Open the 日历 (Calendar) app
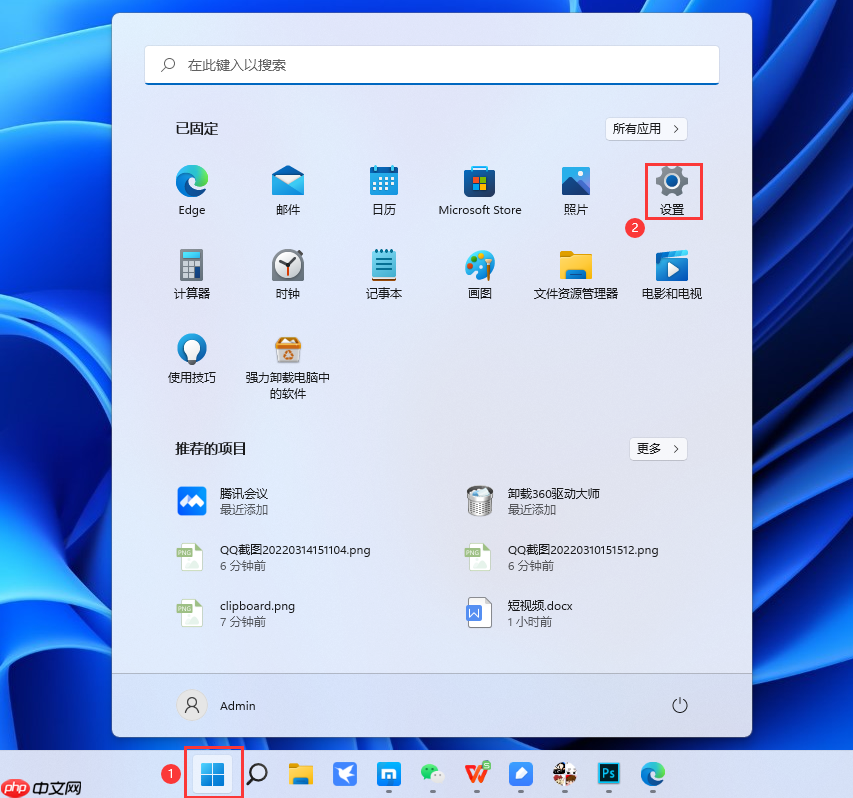The height and width of the screenshot is (798, 853). [x=383, y=183]
